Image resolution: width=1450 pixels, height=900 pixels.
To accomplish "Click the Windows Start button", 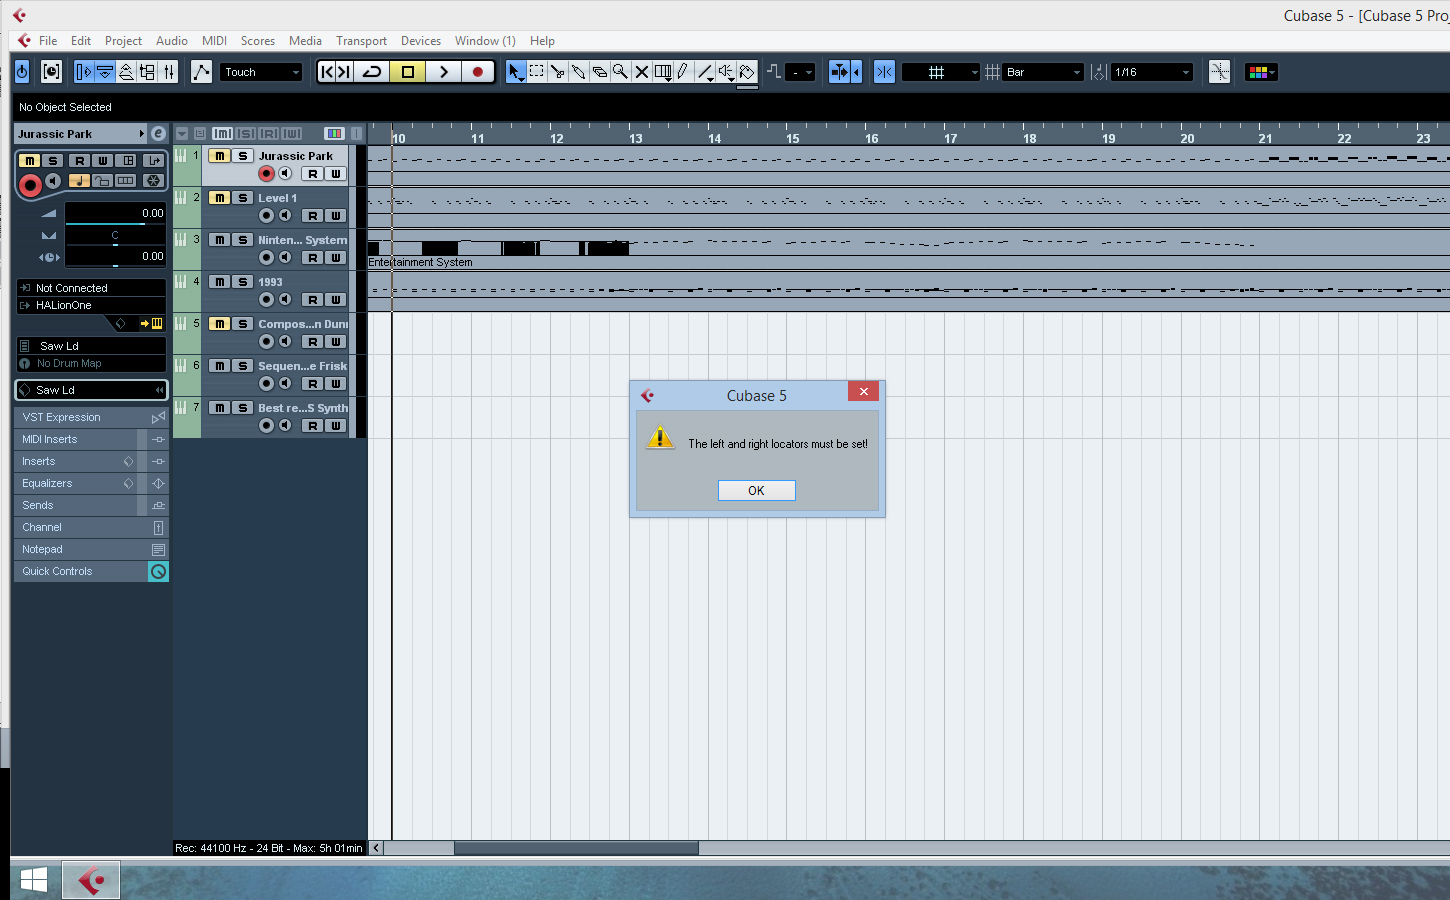I will click(34, 880).
